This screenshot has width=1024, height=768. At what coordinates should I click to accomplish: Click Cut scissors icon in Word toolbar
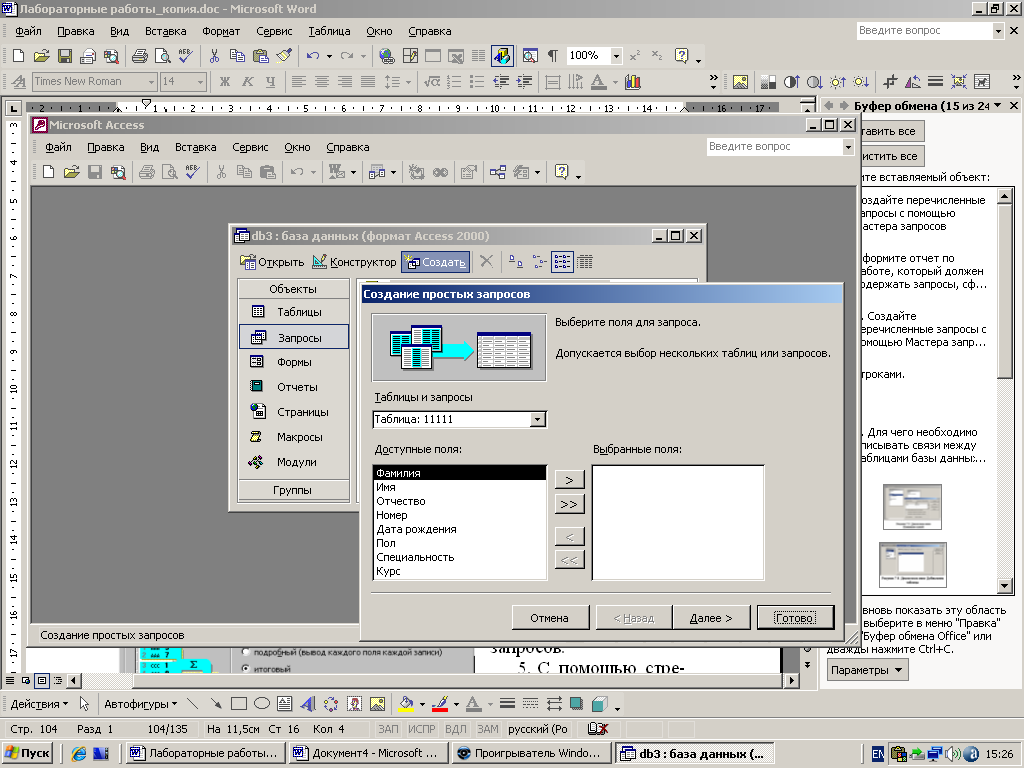click(214, 56)
